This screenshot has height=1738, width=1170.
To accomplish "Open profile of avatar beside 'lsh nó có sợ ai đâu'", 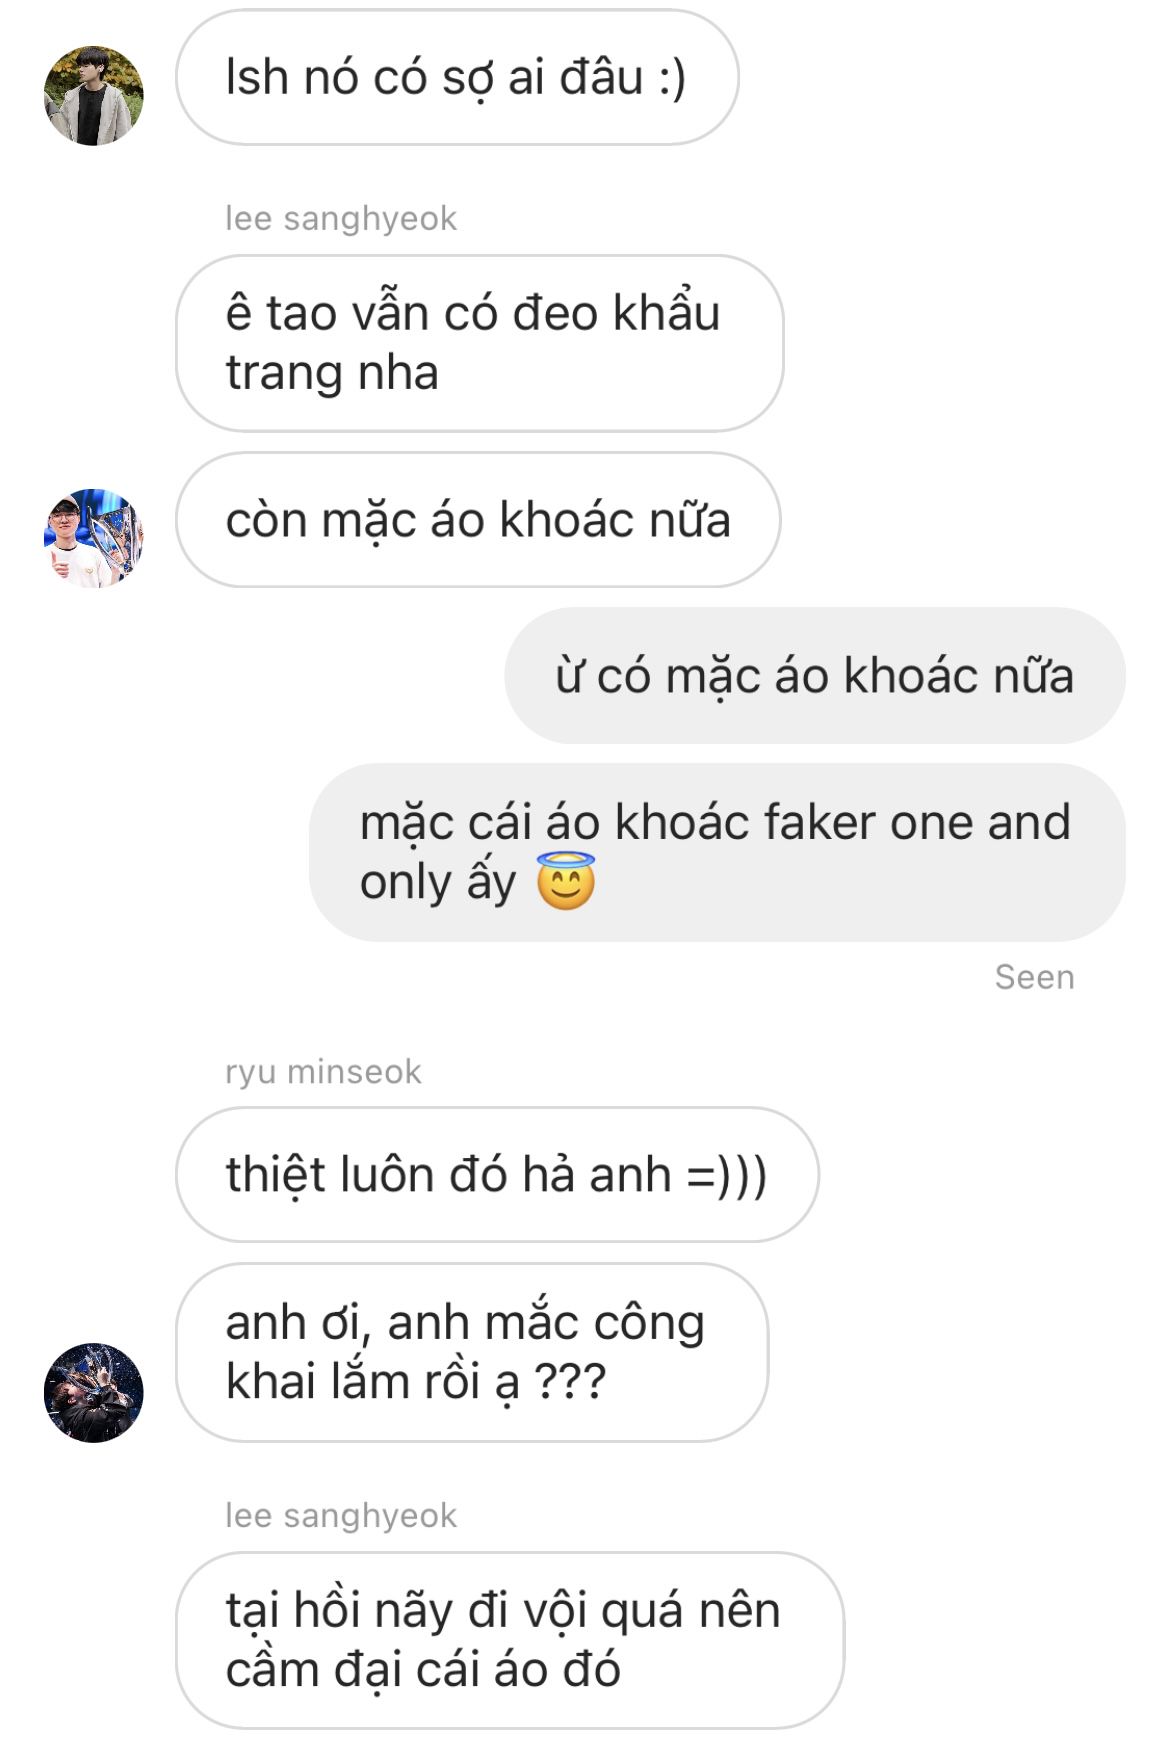I will [x=94, y=95].
